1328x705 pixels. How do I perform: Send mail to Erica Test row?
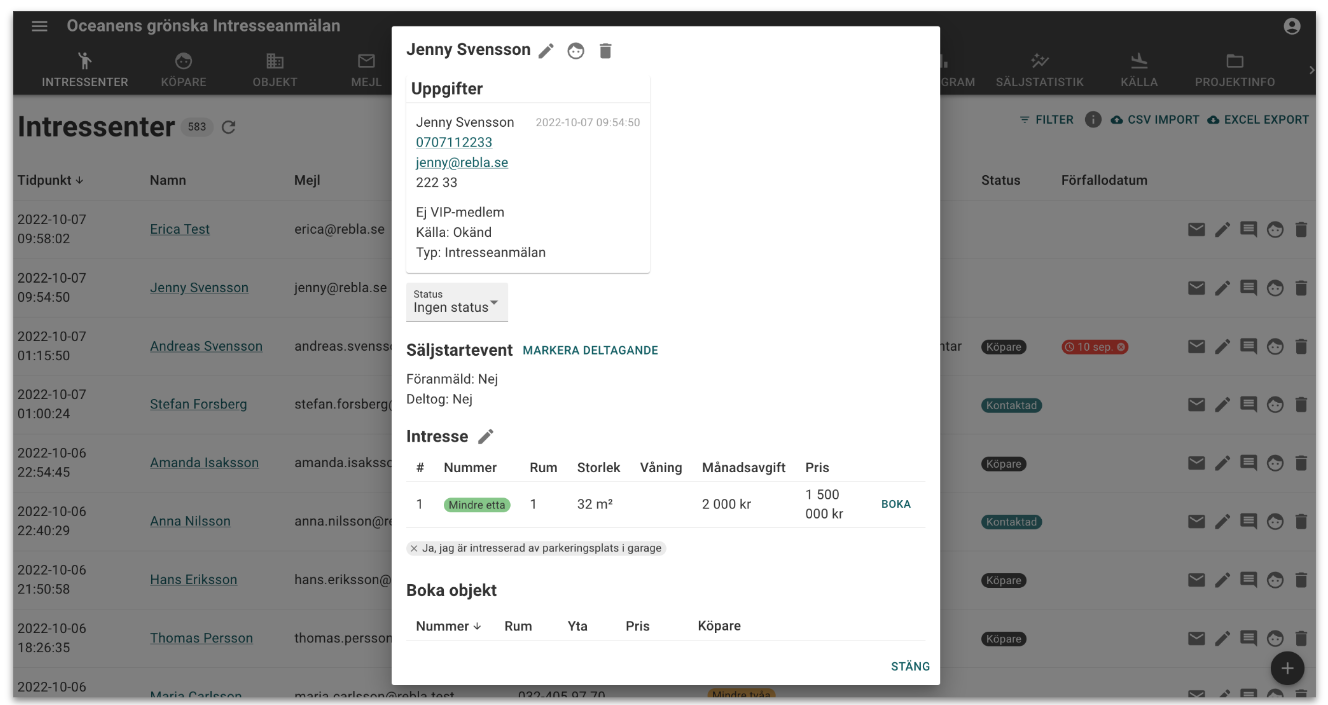1196,230
